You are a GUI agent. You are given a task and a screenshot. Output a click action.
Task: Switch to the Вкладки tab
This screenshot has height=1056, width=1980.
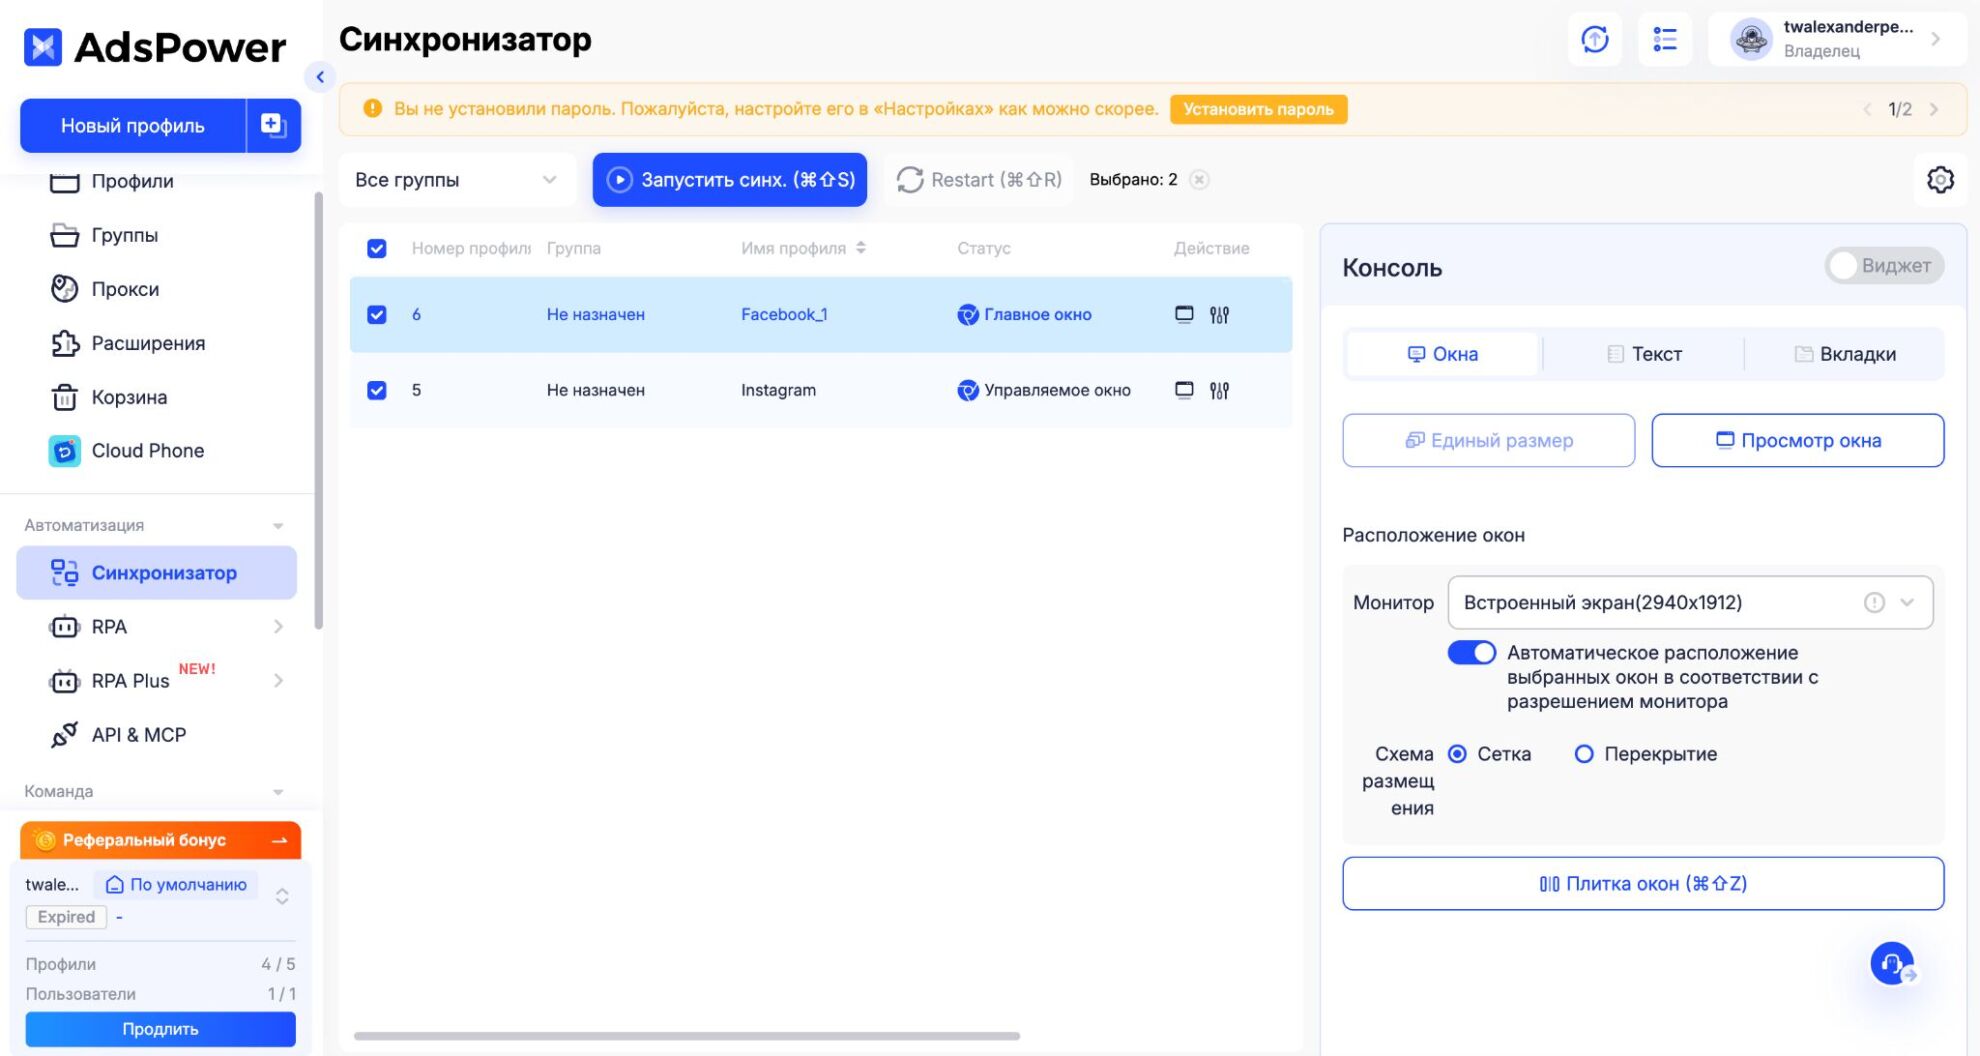(x=1845, y=354)
